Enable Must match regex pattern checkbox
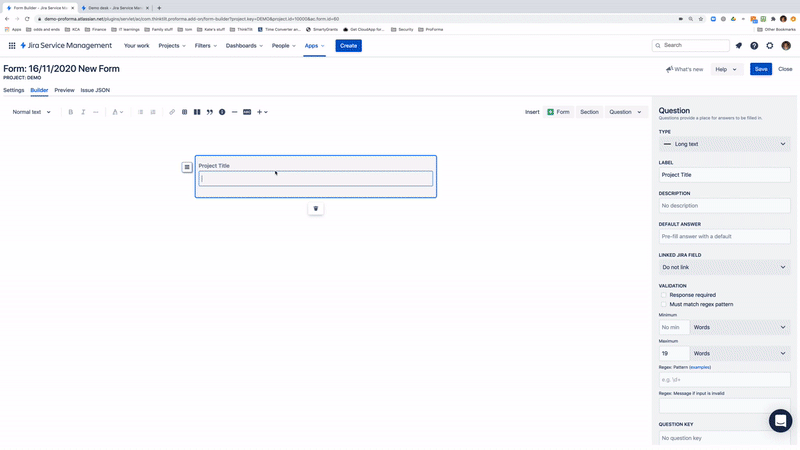The image size is (800, 450). pyautogui.click(x=663, y=304)
